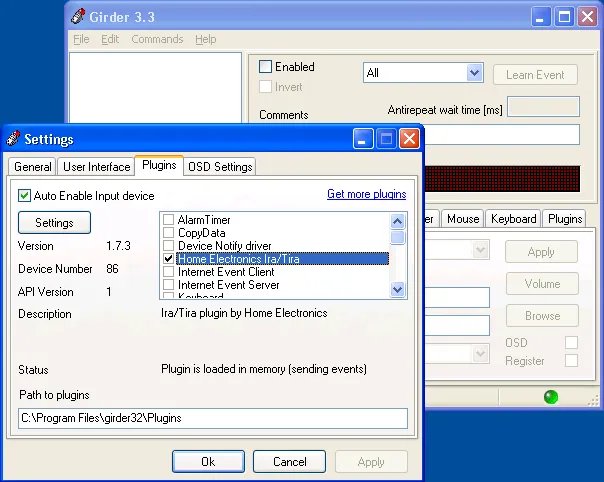Maximize the Girder 3.3 main window

point(564,17)
